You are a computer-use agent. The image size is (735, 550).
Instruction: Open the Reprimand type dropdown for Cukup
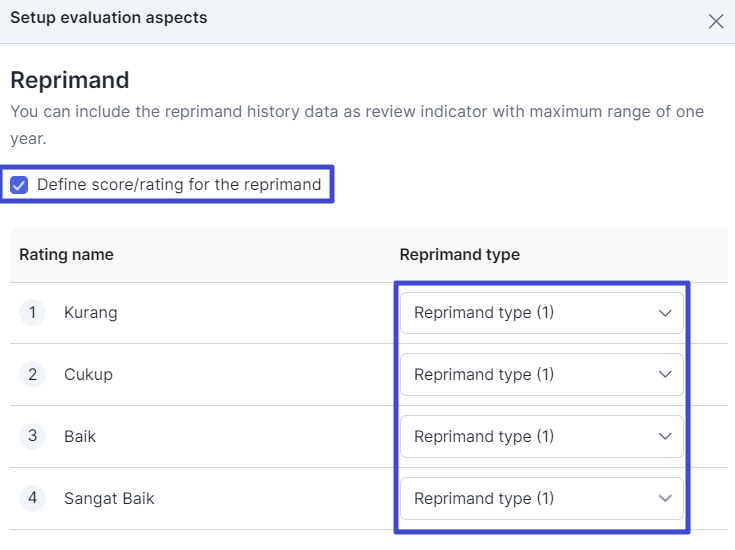[542, 375]
